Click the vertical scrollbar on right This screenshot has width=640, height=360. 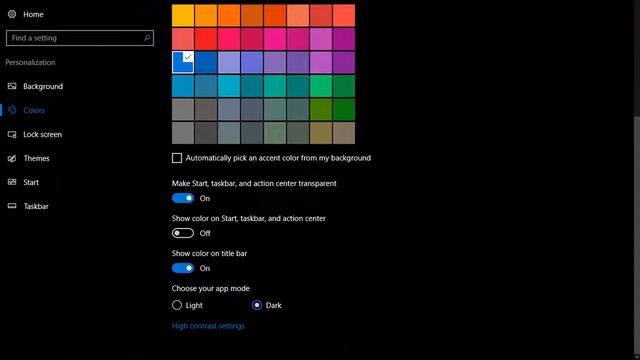[637, 237]
